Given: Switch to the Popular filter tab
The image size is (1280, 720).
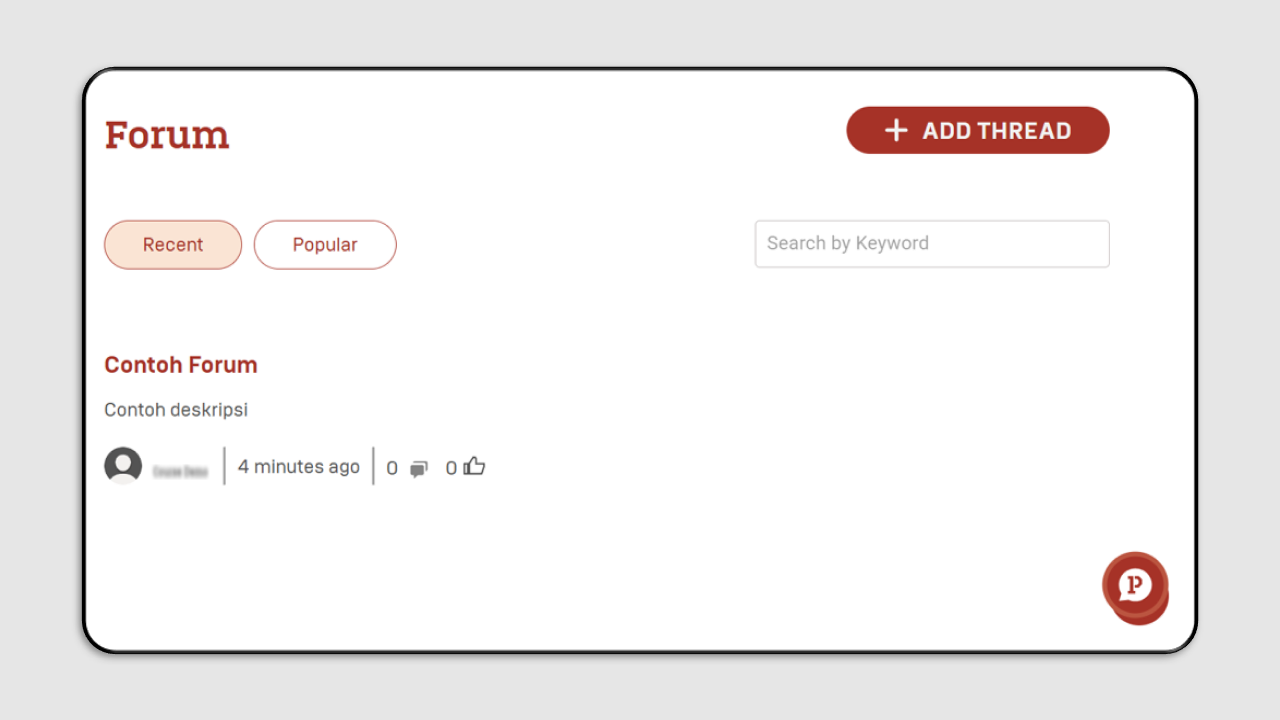Looking at the screenshot, I should coord(325,245).
